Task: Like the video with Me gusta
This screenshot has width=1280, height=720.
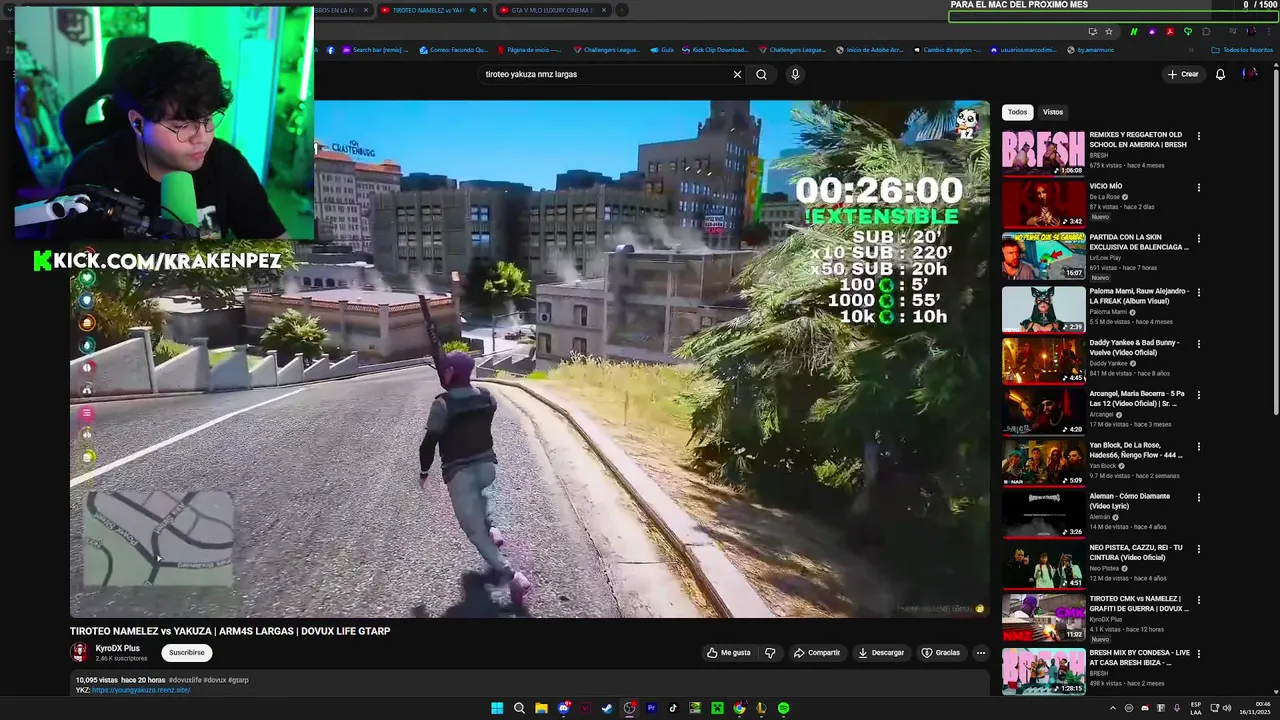Action: click(728, 653)
